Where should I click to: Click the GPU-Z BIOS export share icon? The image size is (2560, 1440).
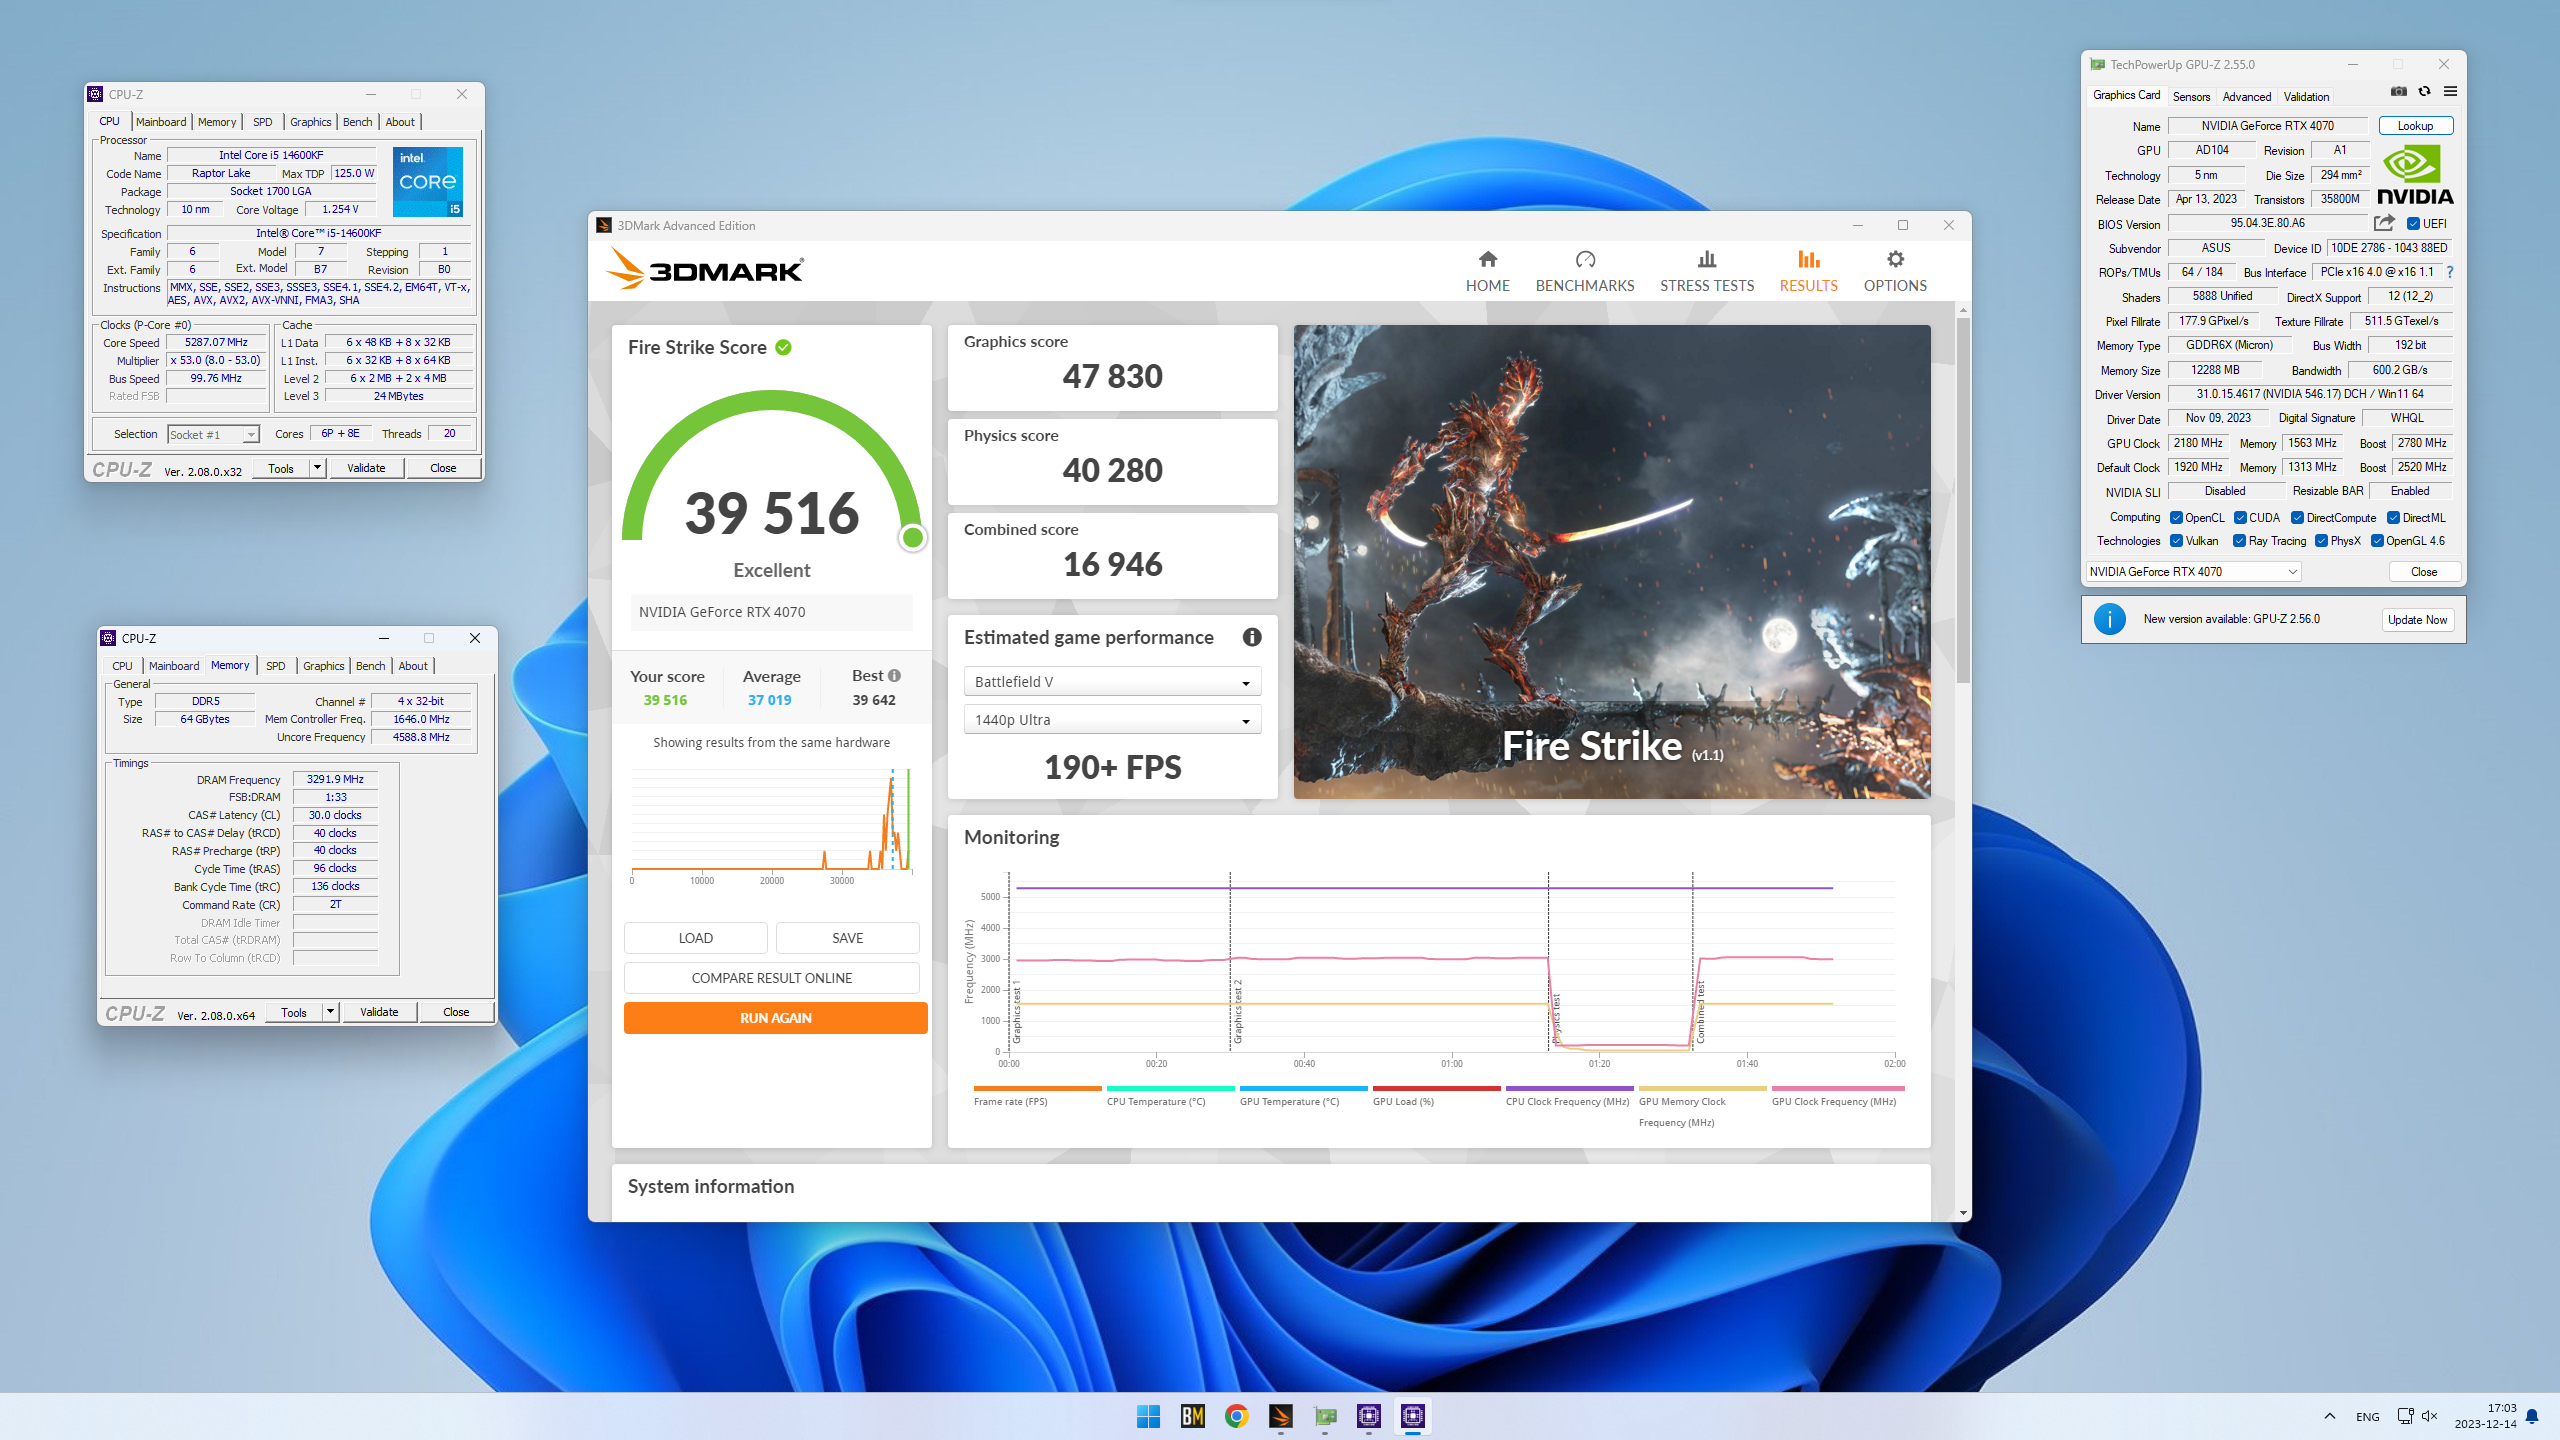(x=2384, y=223)
